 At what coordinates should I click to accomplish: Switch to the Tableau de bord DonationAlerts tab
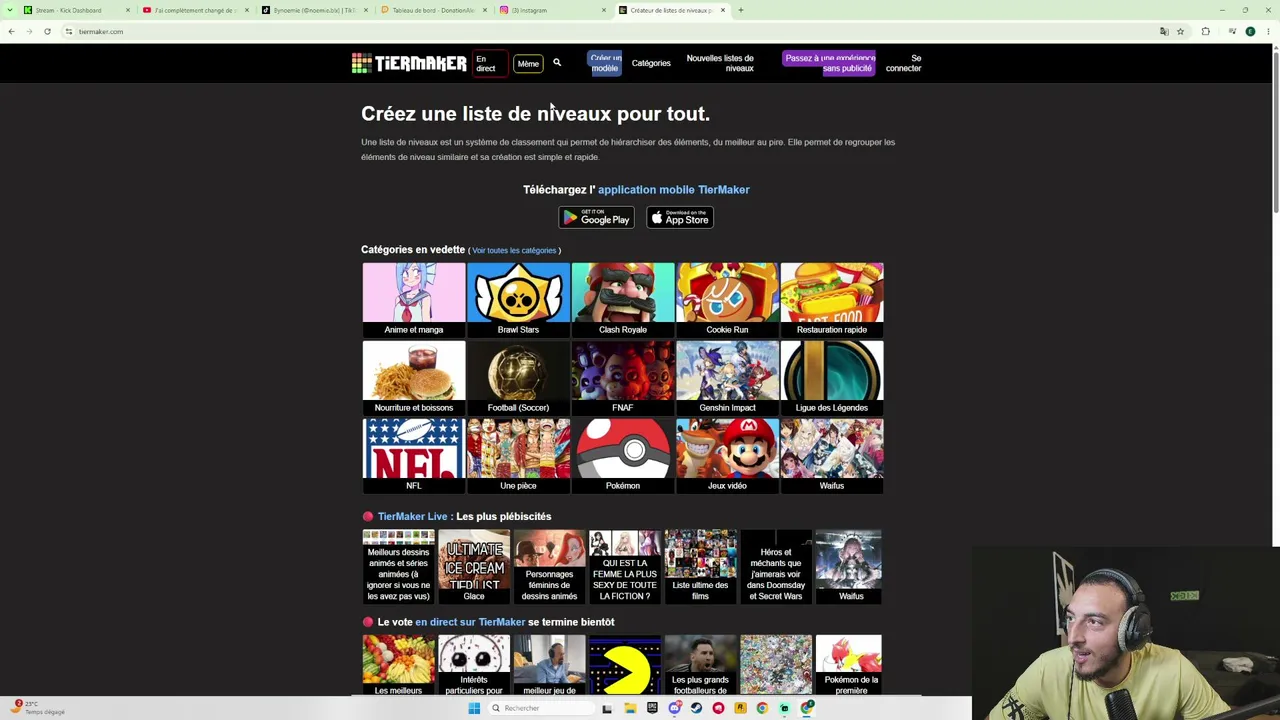[x=433, y=10]
